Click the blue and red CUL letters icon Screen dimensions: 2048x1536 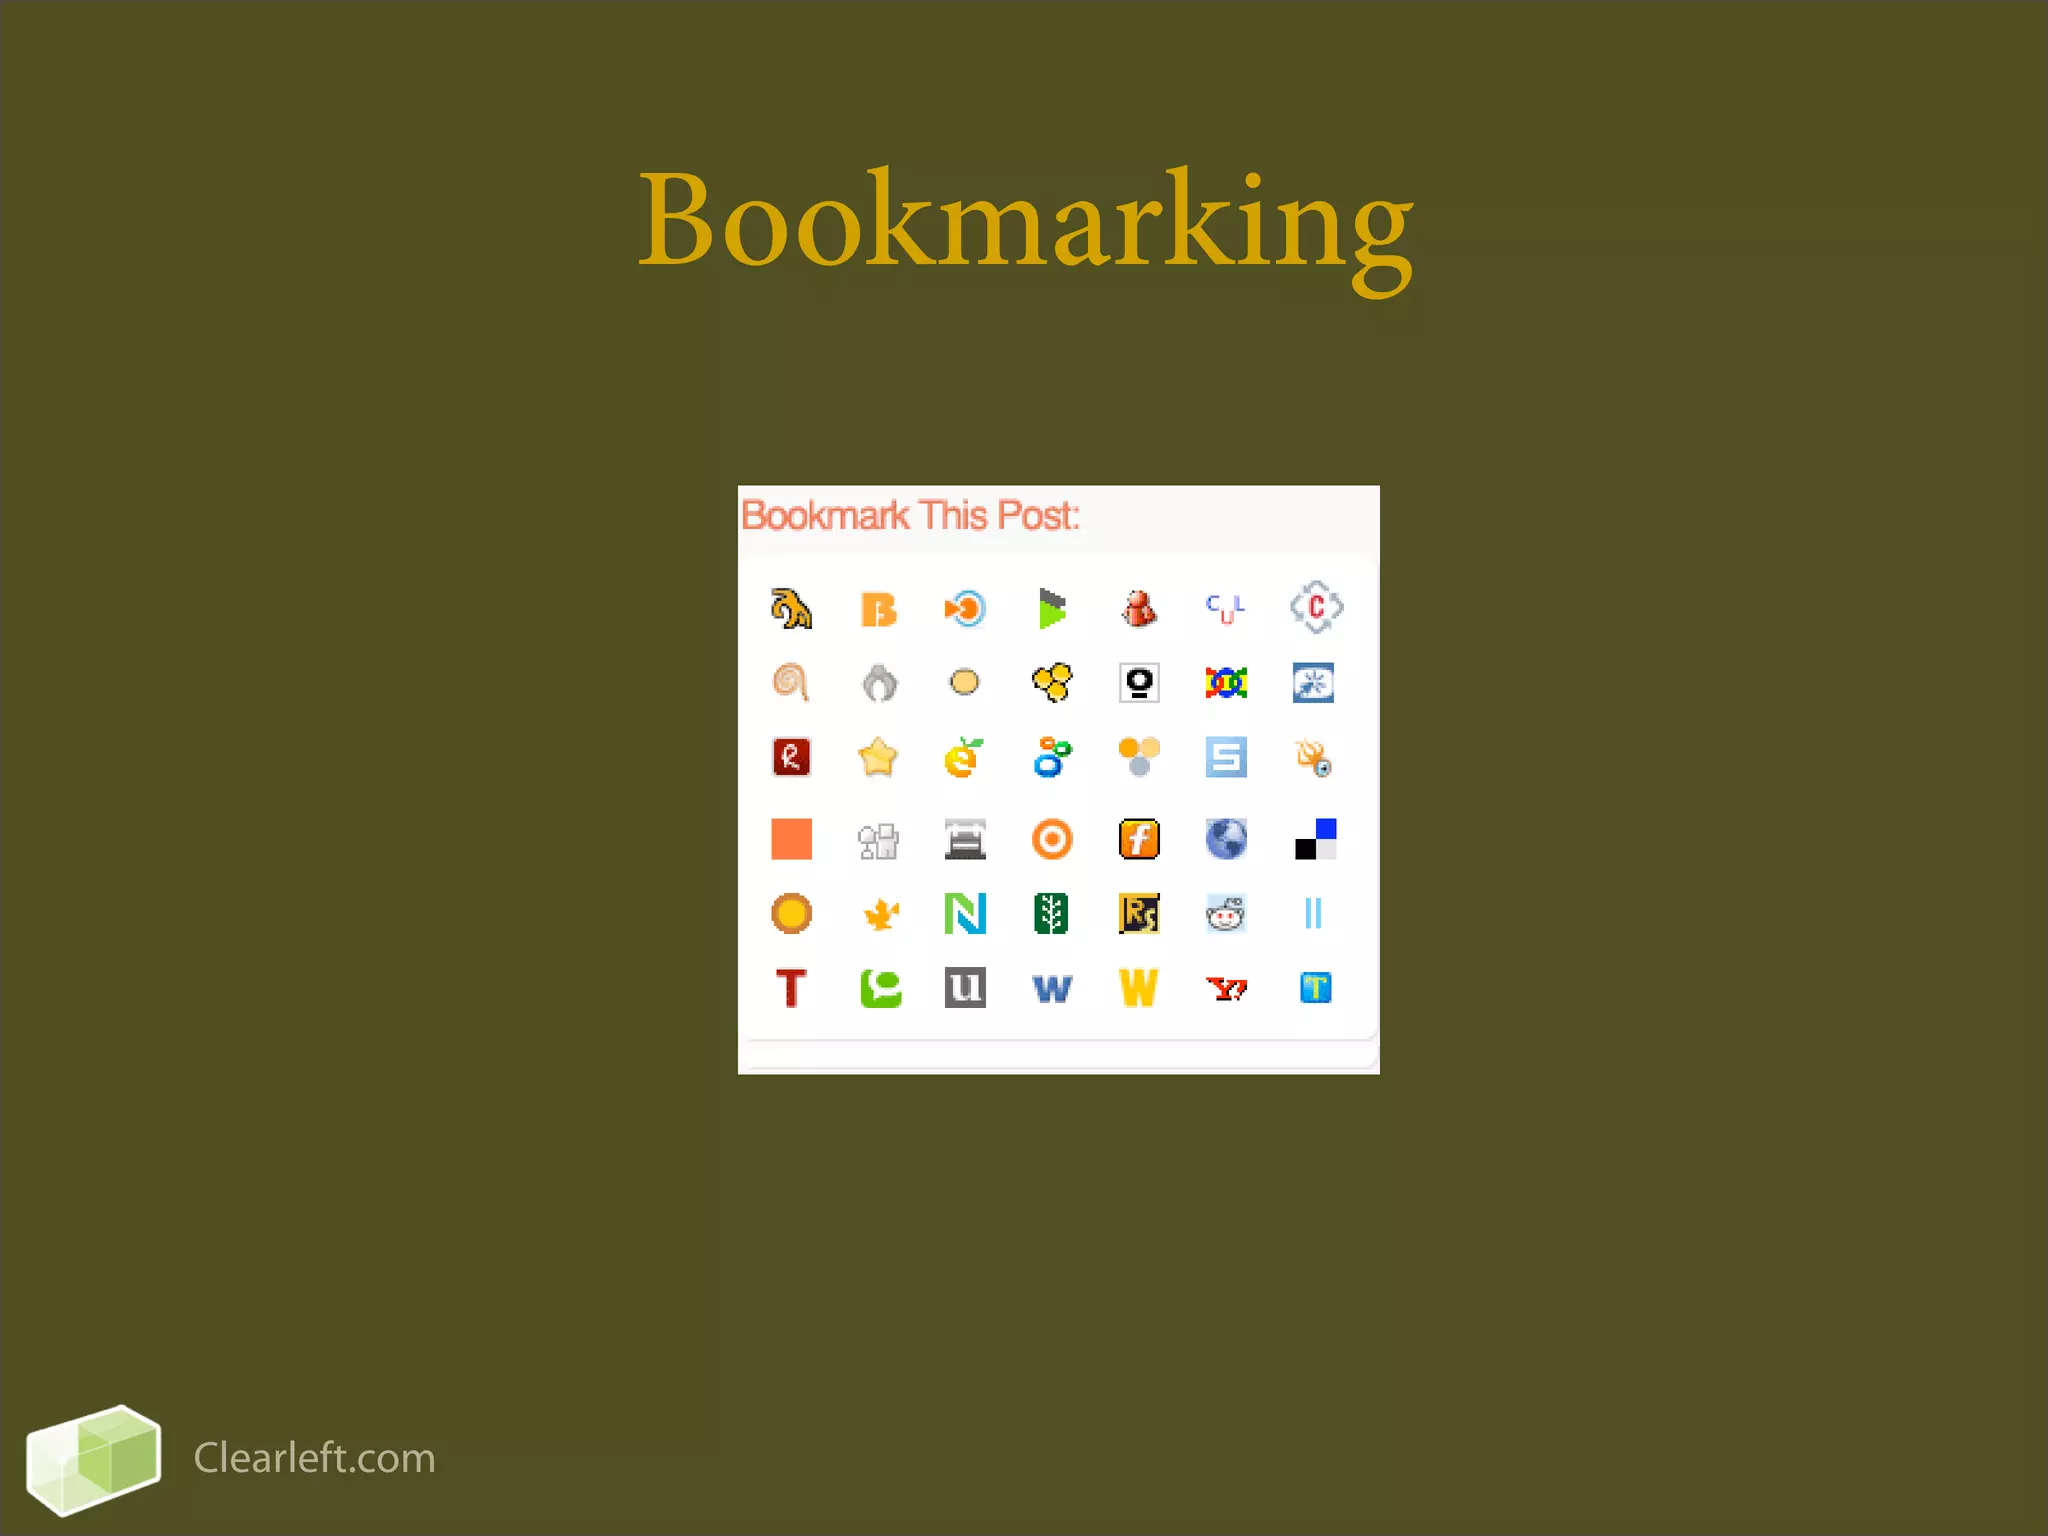point(1226,608)
